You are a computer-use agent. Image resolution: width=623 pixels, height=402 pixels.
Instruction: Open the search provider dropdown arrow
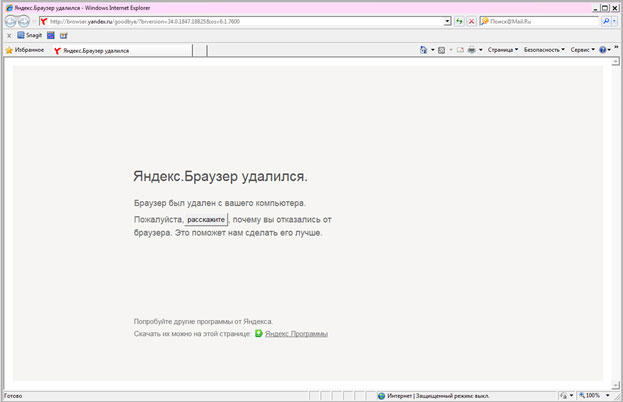(615, 21)
